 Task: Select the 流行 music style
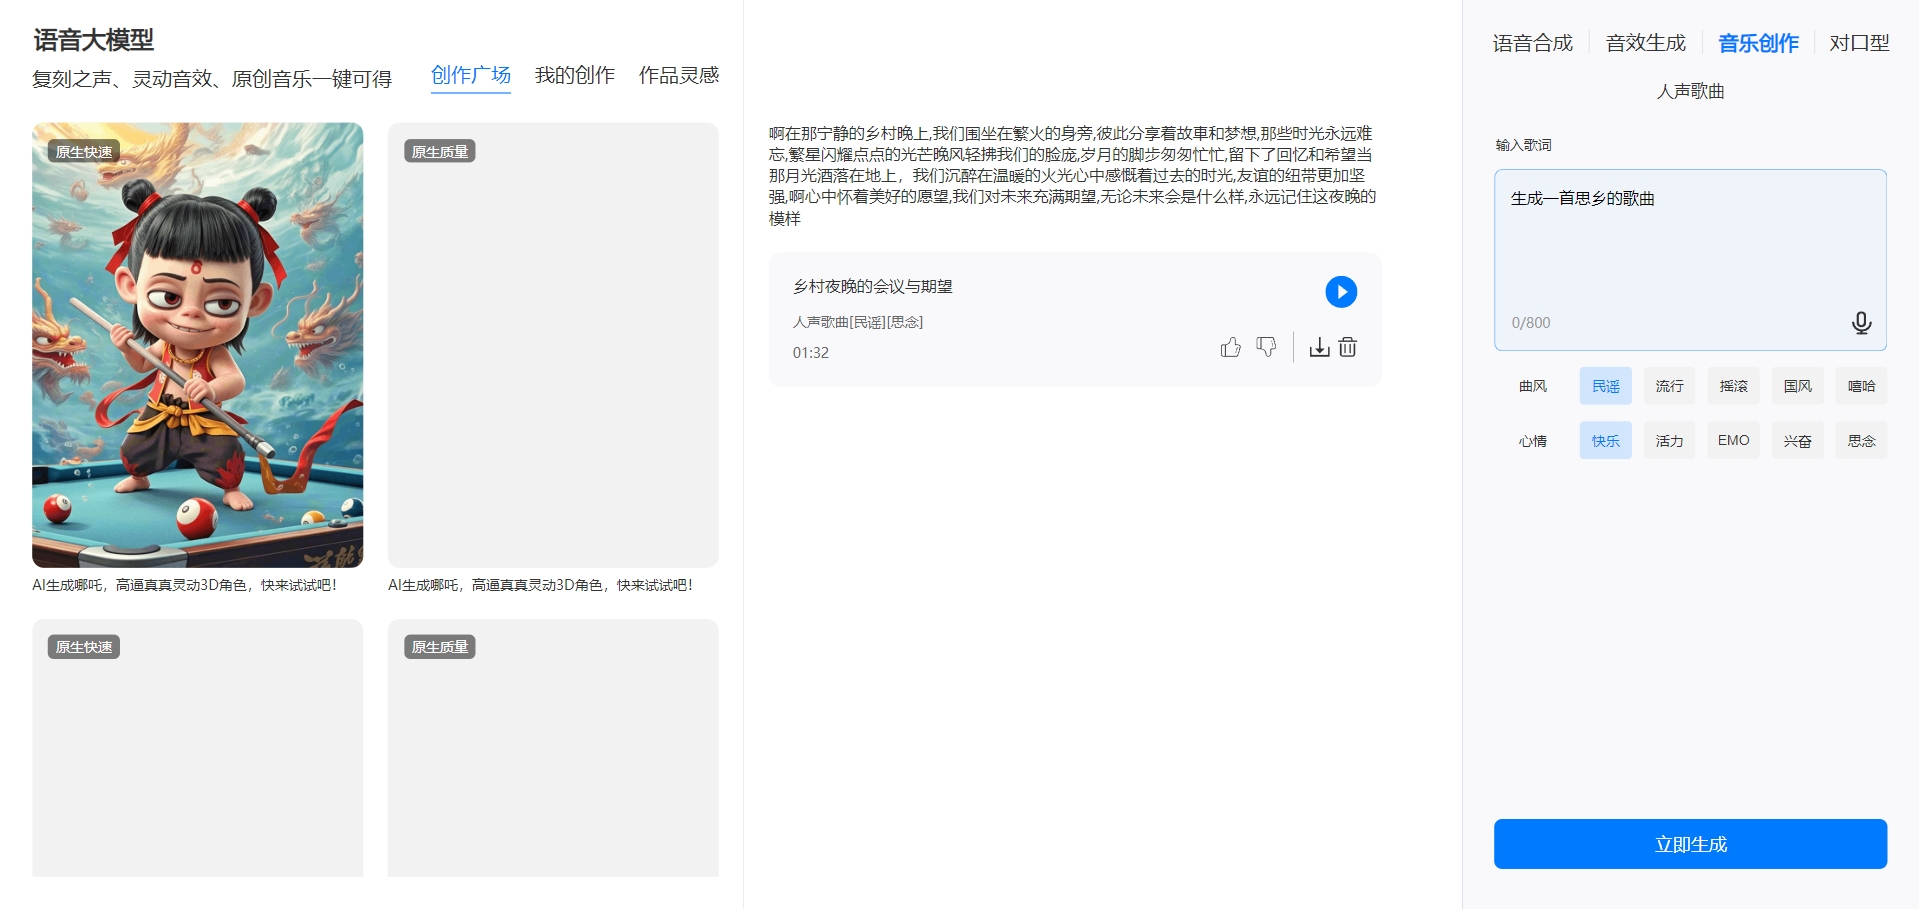pyautogui.click(x=1669, y=386)
